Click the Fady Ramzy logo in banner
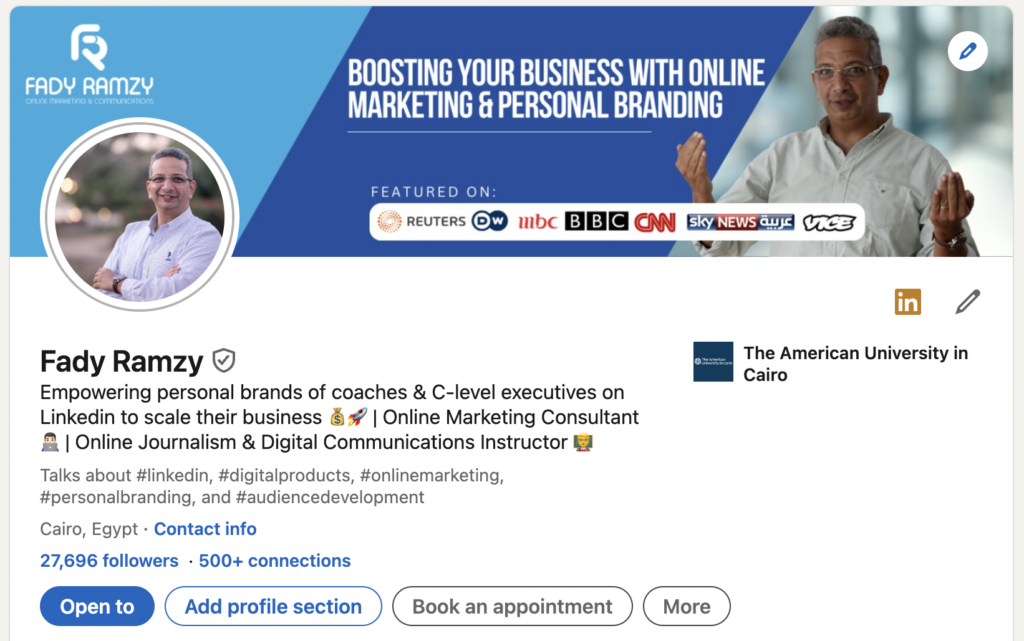 click(x=89, y=64)
